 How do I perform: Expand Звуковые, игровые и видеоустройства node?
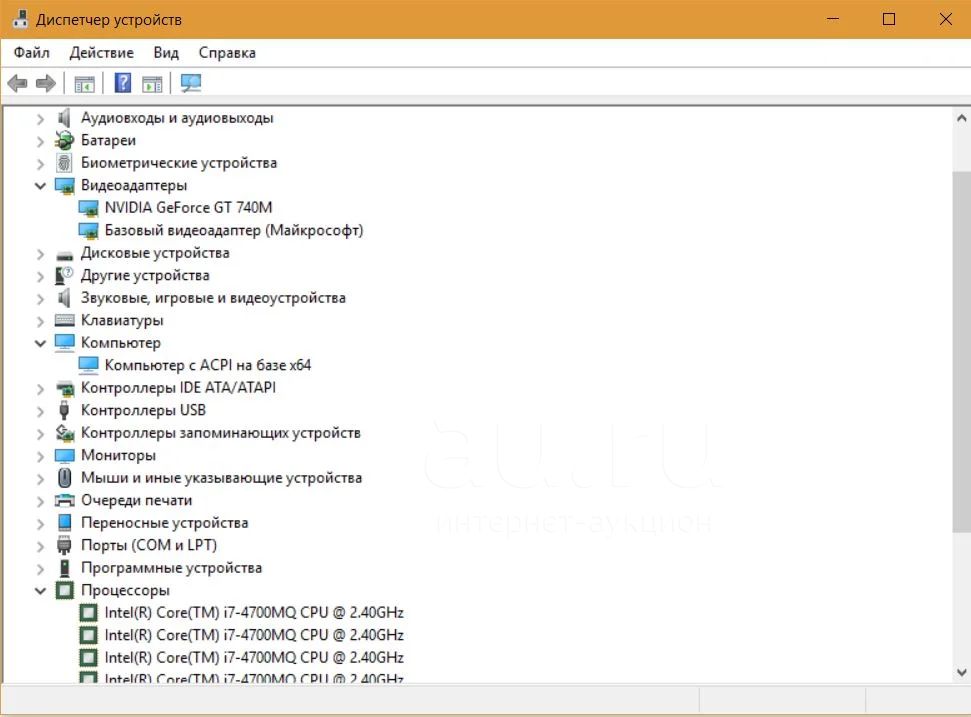[40, 299]
